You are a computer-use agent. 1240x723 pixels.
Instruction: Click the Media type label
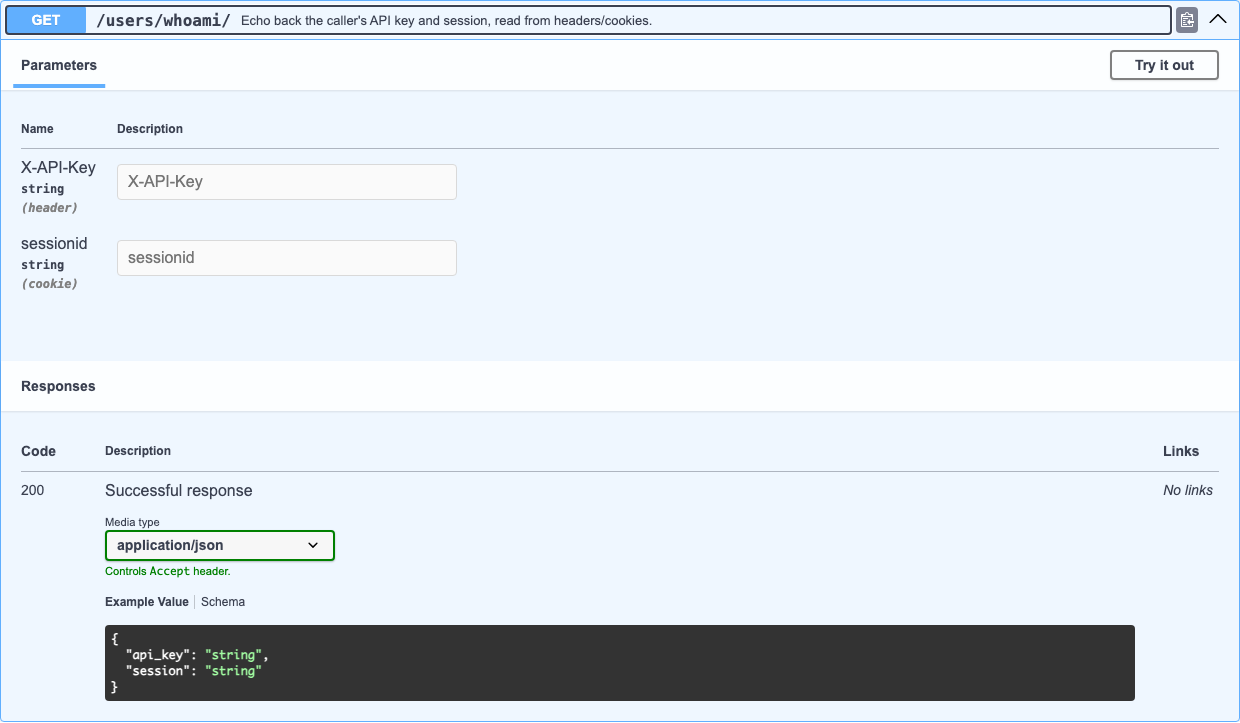pyautogui.click(x=132, y=522)
